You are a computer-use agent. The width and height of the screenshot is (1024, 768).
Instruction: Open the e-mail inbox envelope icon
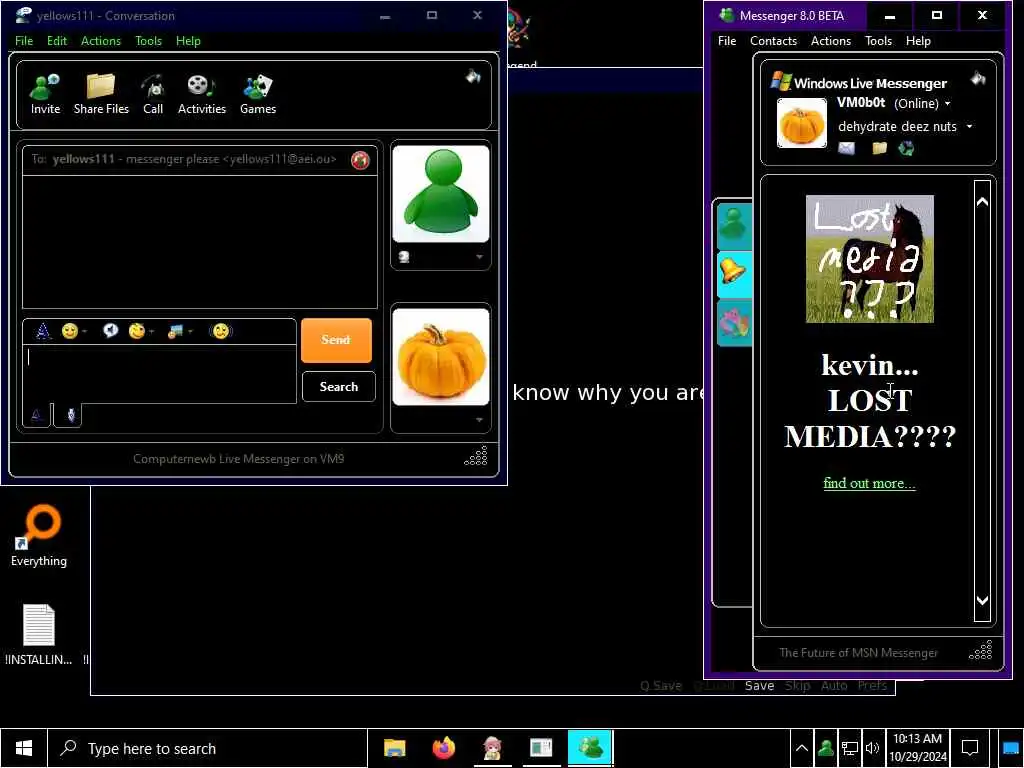pyautogui.click(x=846, y=148)
